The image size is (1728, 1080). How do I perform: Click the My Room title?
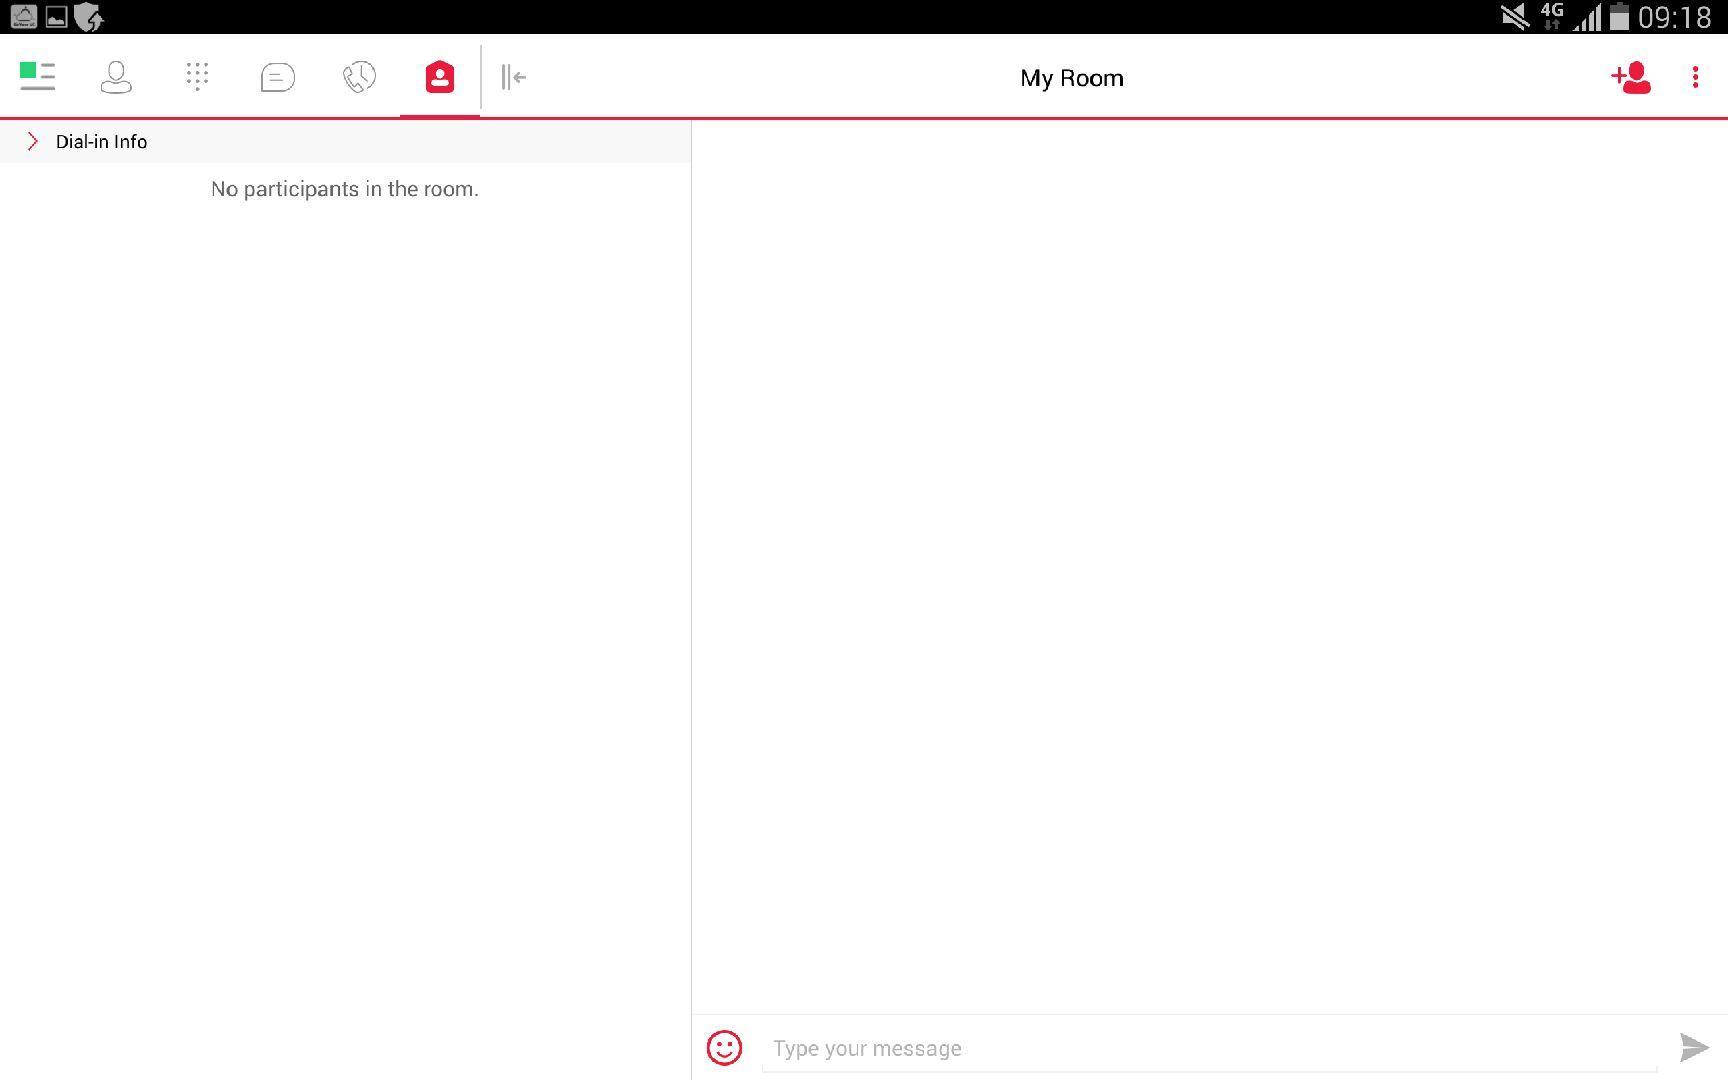1071,78
